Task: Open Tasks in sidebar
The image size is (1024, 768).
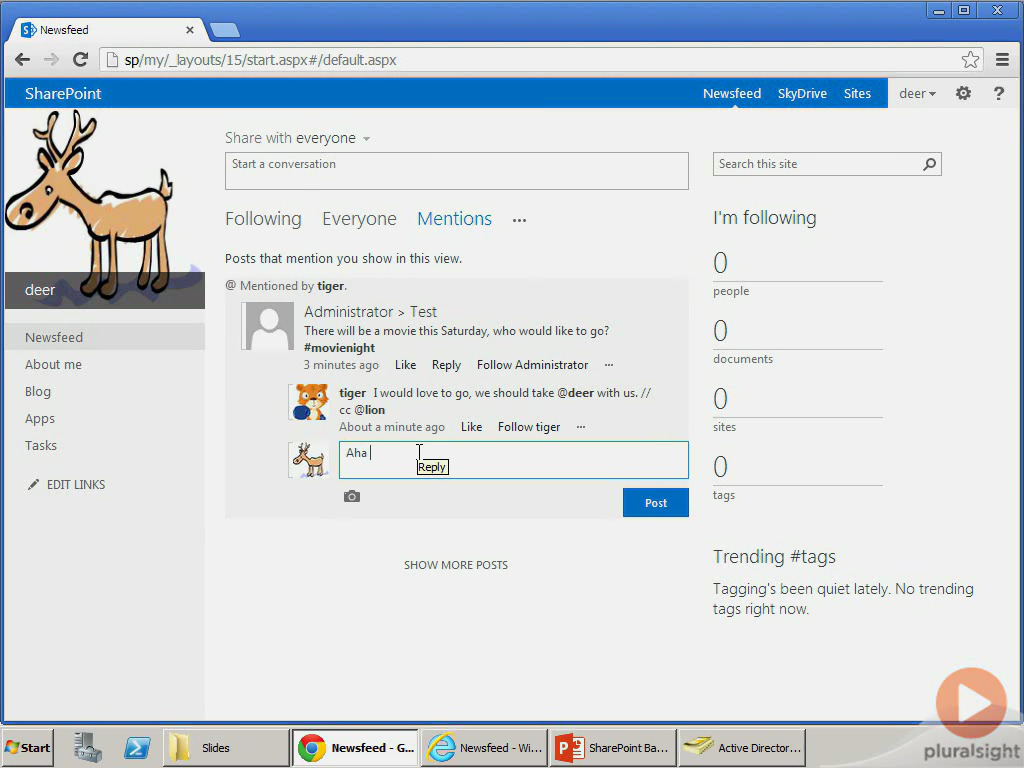Action: coord(40,445)
